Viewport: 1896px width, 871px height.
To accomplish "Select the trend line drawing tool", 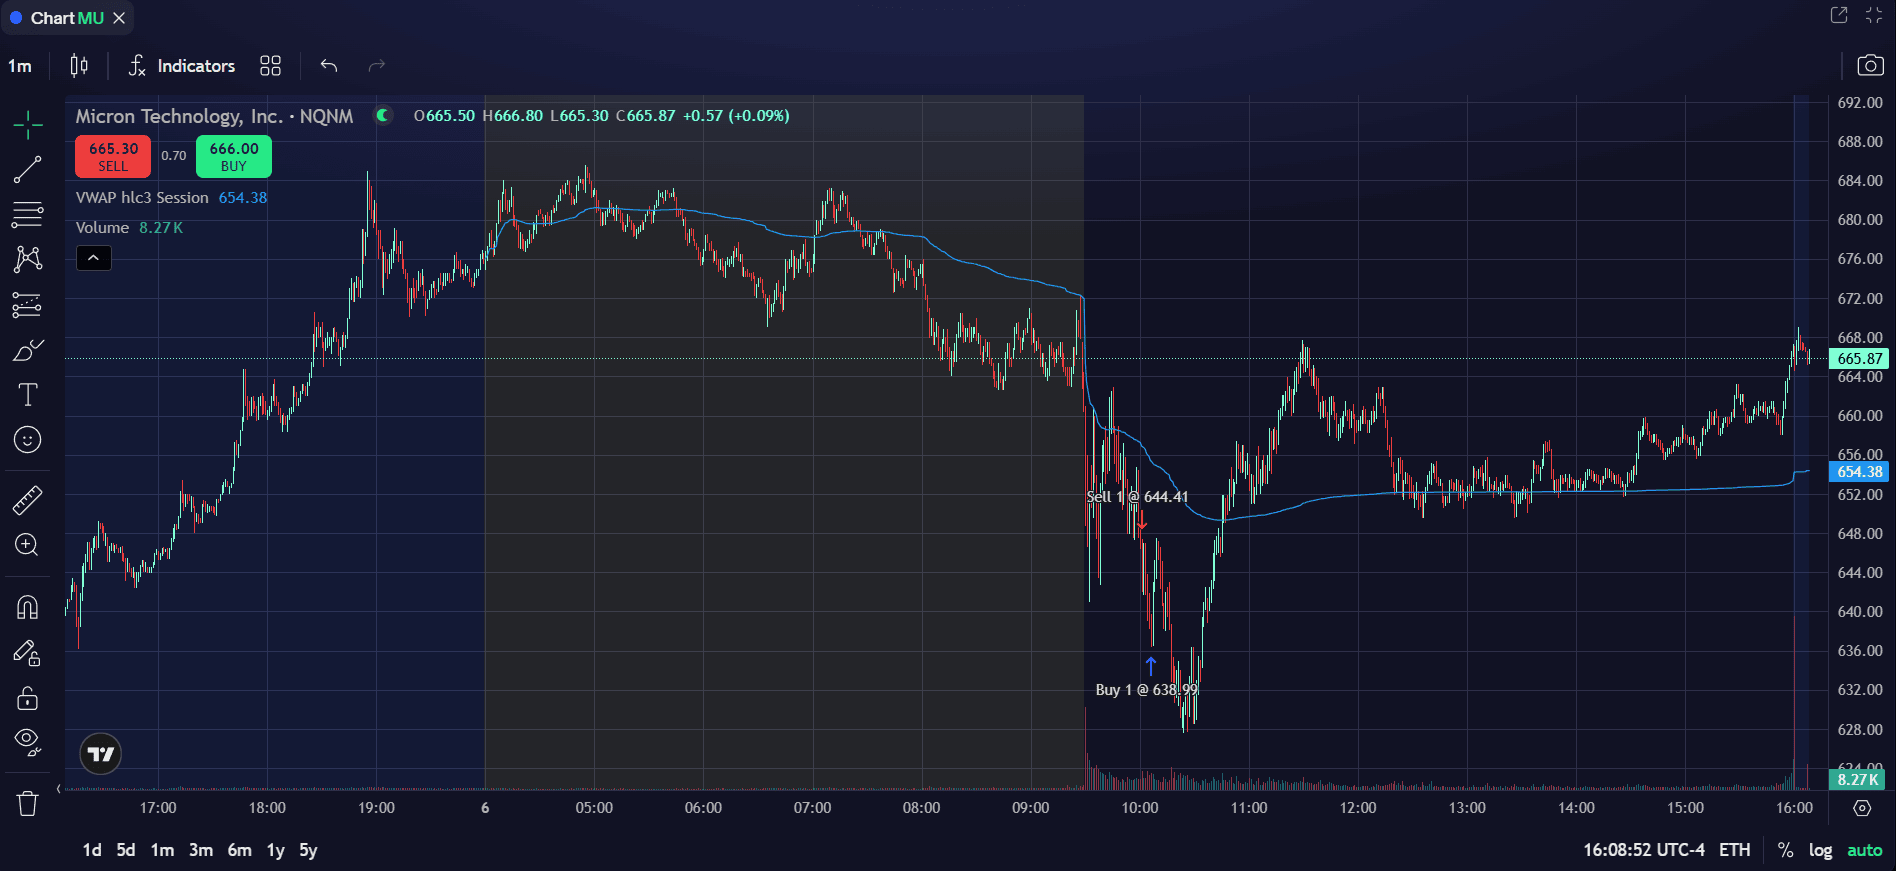I will 27,169.
